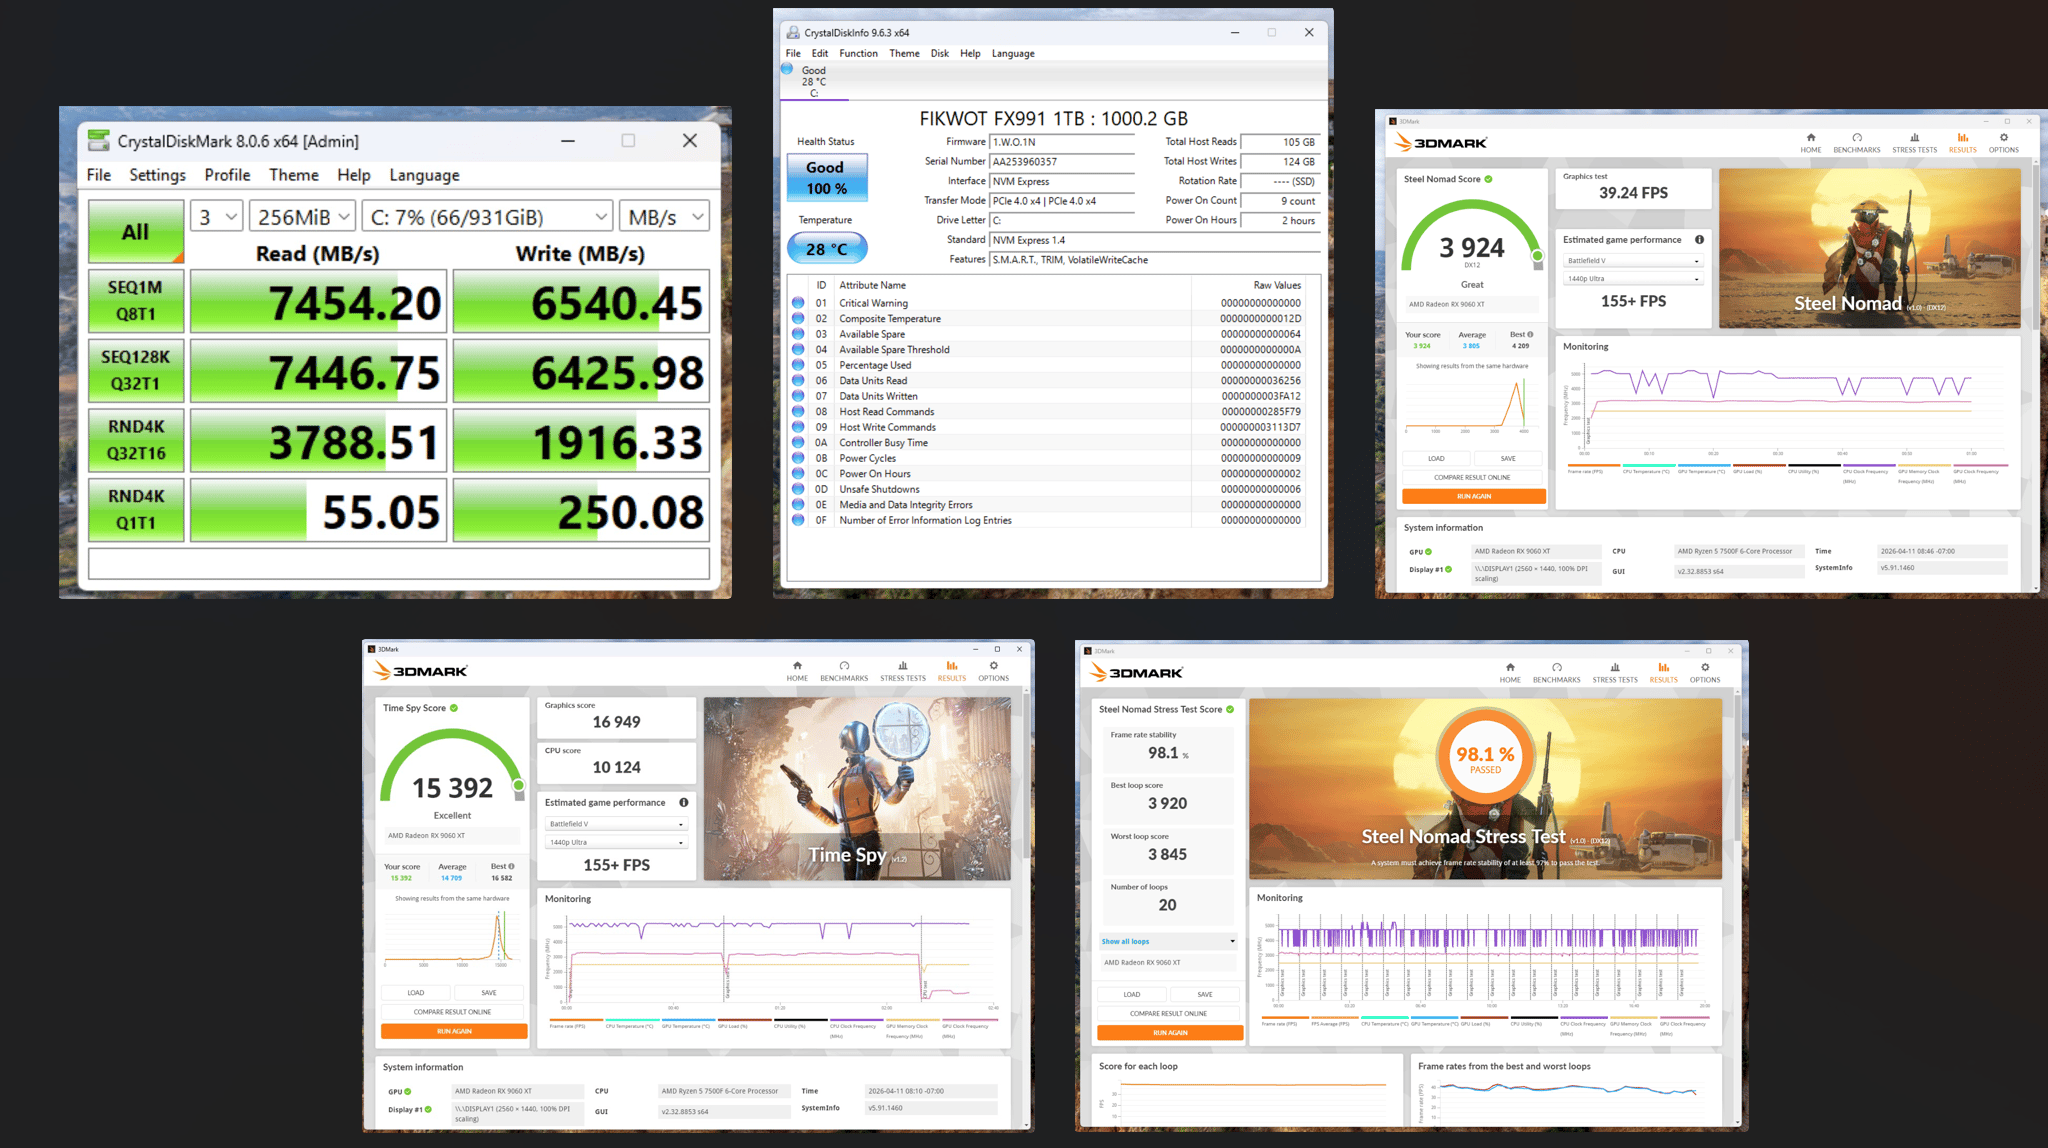Select RESULTS in the Time Spy 3DMark window
This screenshot has width=2048, height=1148.
click(952, 671)
